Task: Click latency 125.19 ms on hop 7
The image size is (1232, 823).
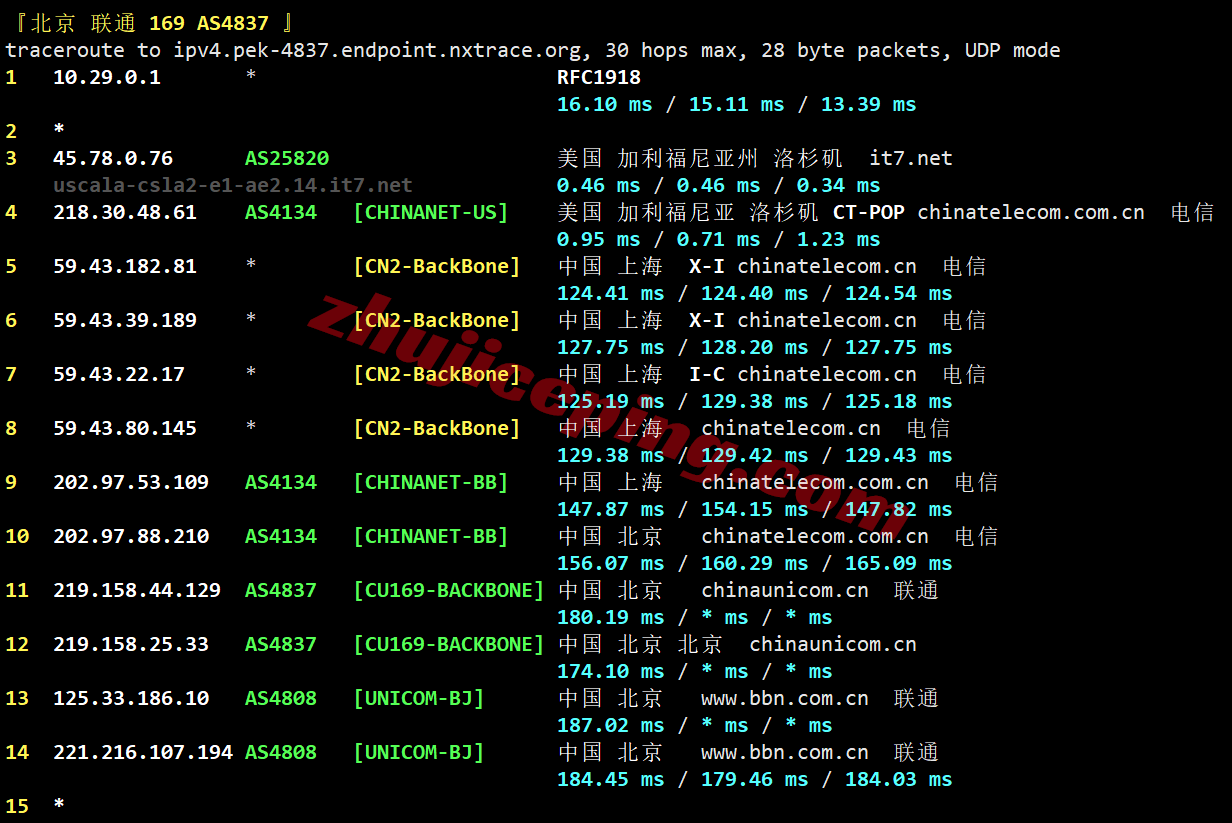Action: coord(611,401)
